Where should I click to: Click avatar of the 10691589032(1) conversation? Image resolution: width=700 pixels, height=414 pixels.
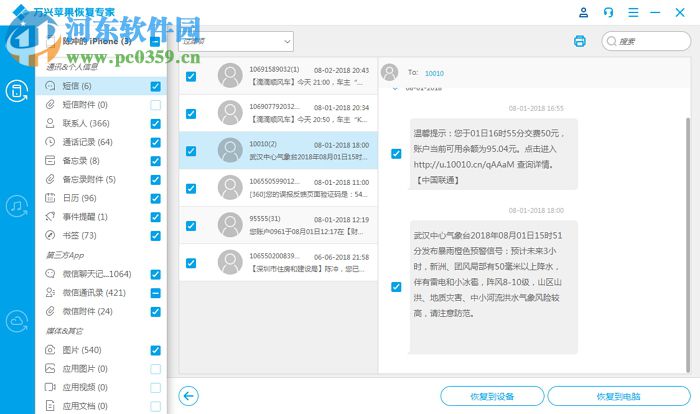(x=230, y=75)
